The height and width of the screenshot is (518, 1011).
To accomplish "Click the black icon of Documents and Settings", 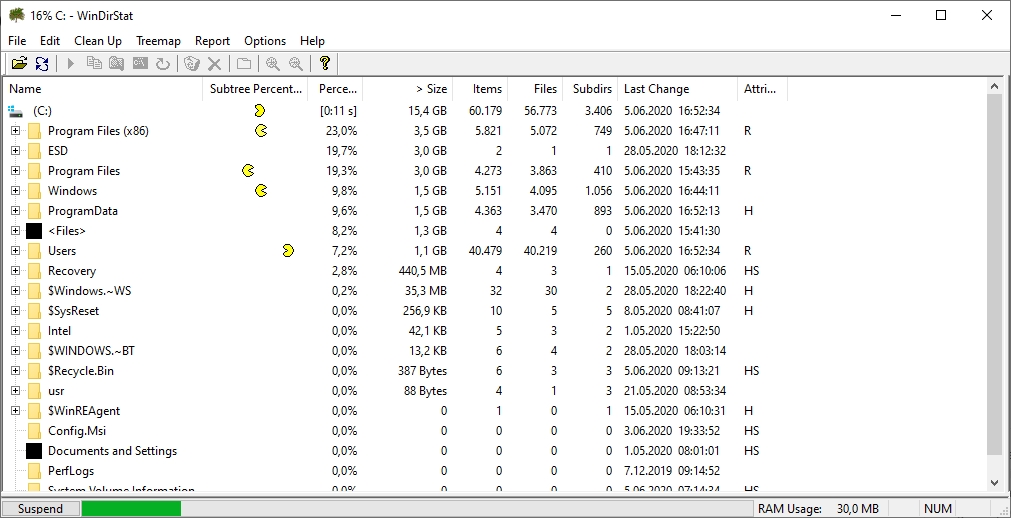I will pyautogui.click(x=34, y=451).
